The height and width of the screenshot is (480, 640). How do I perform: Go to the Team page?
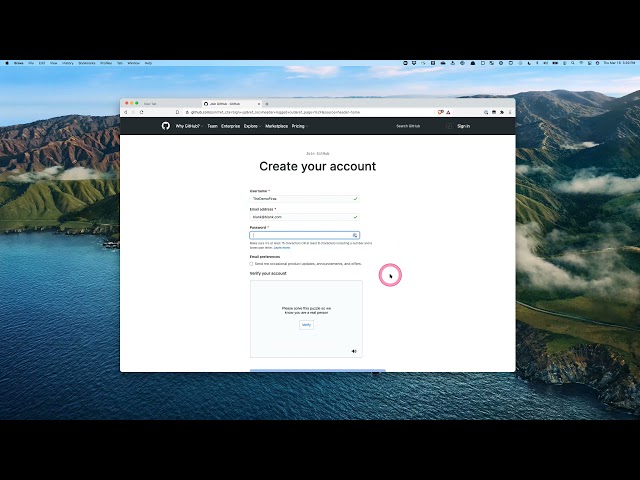tap(212, 126)
